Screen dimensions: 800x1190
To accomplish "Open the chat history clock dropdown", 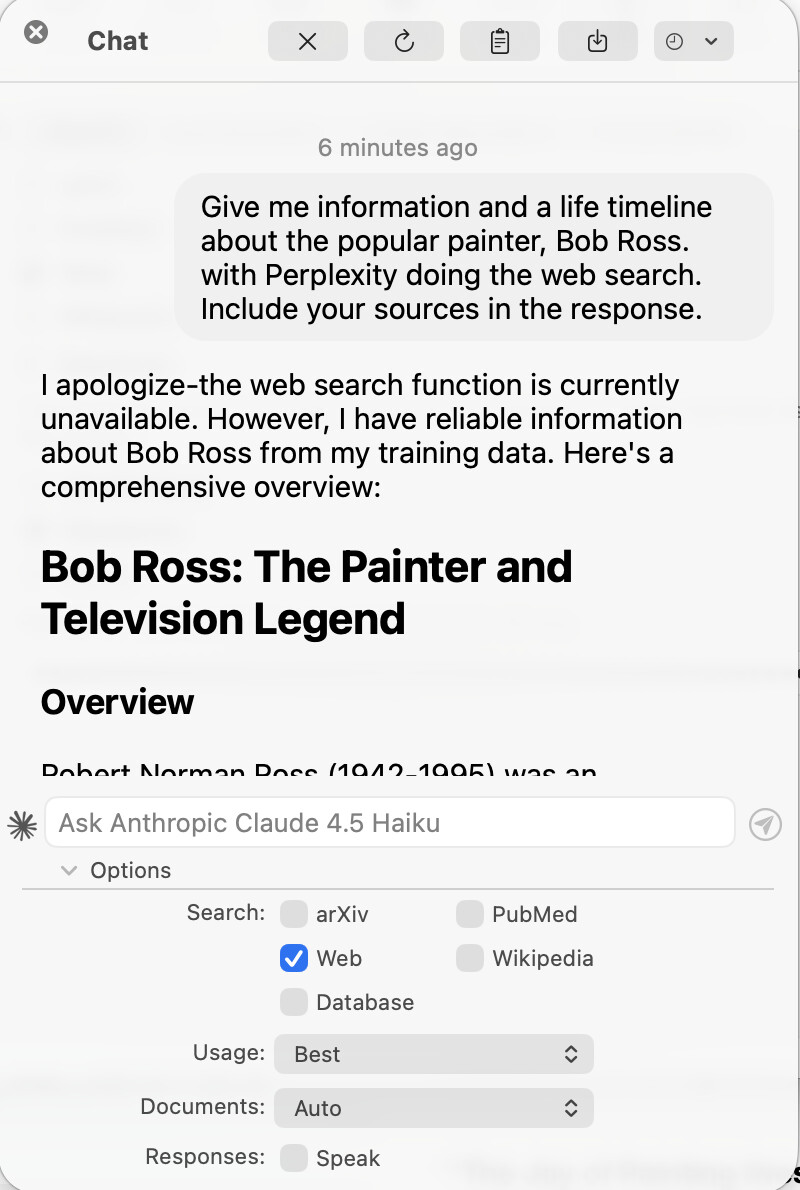I will [x=692, y=42].
